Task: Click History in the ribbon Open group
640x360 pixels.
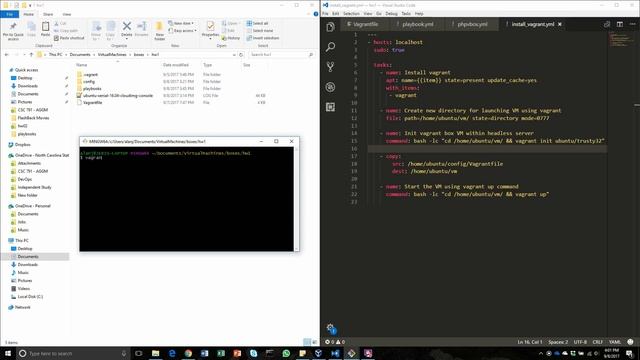Action: (231, 38)
